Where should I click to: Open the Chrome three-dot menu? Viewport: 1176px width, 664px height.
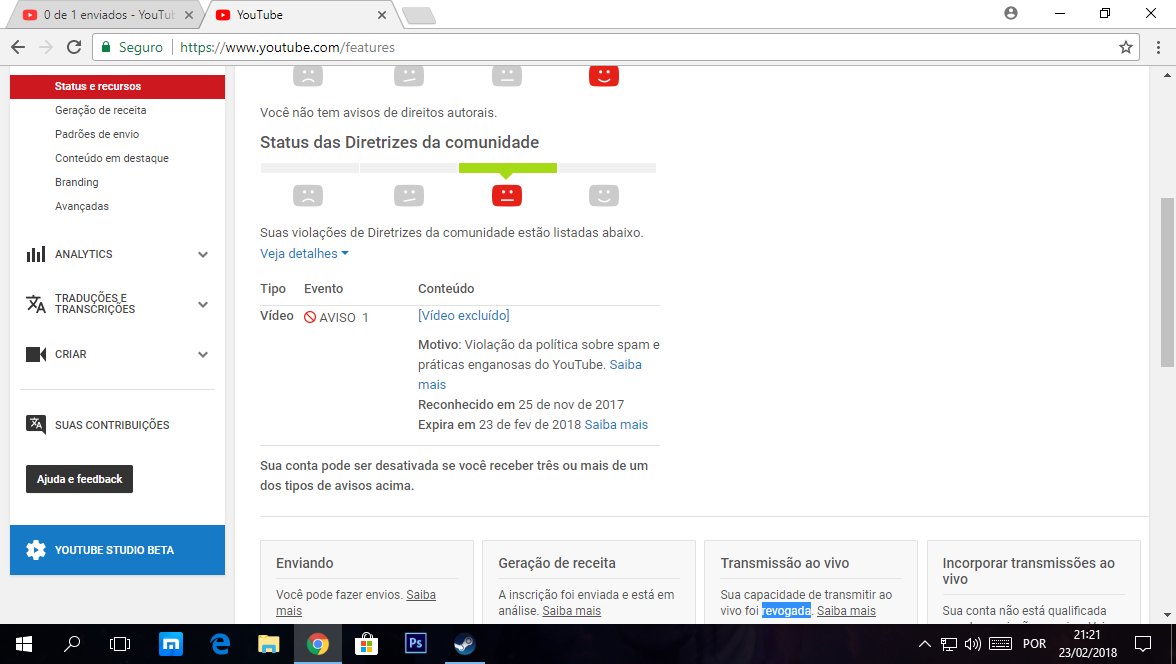click(1158, 47)
